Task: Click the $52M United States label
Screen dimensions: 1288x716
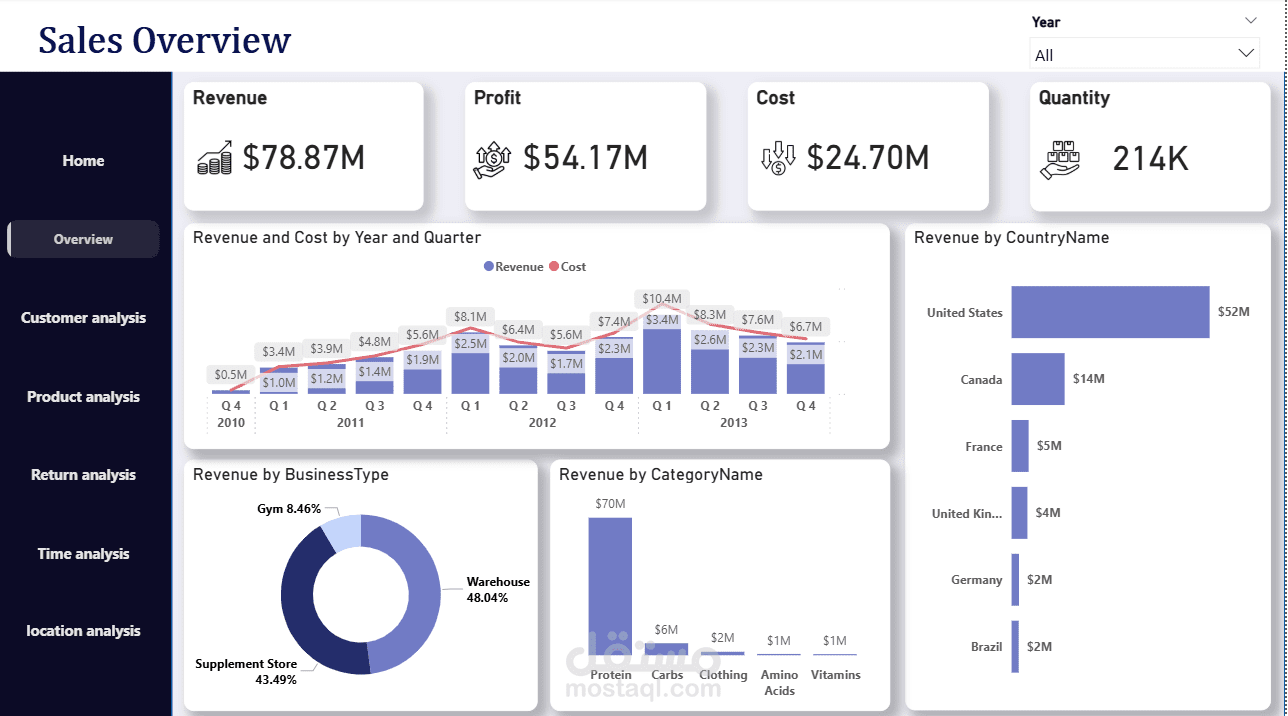Action: 1233,312
